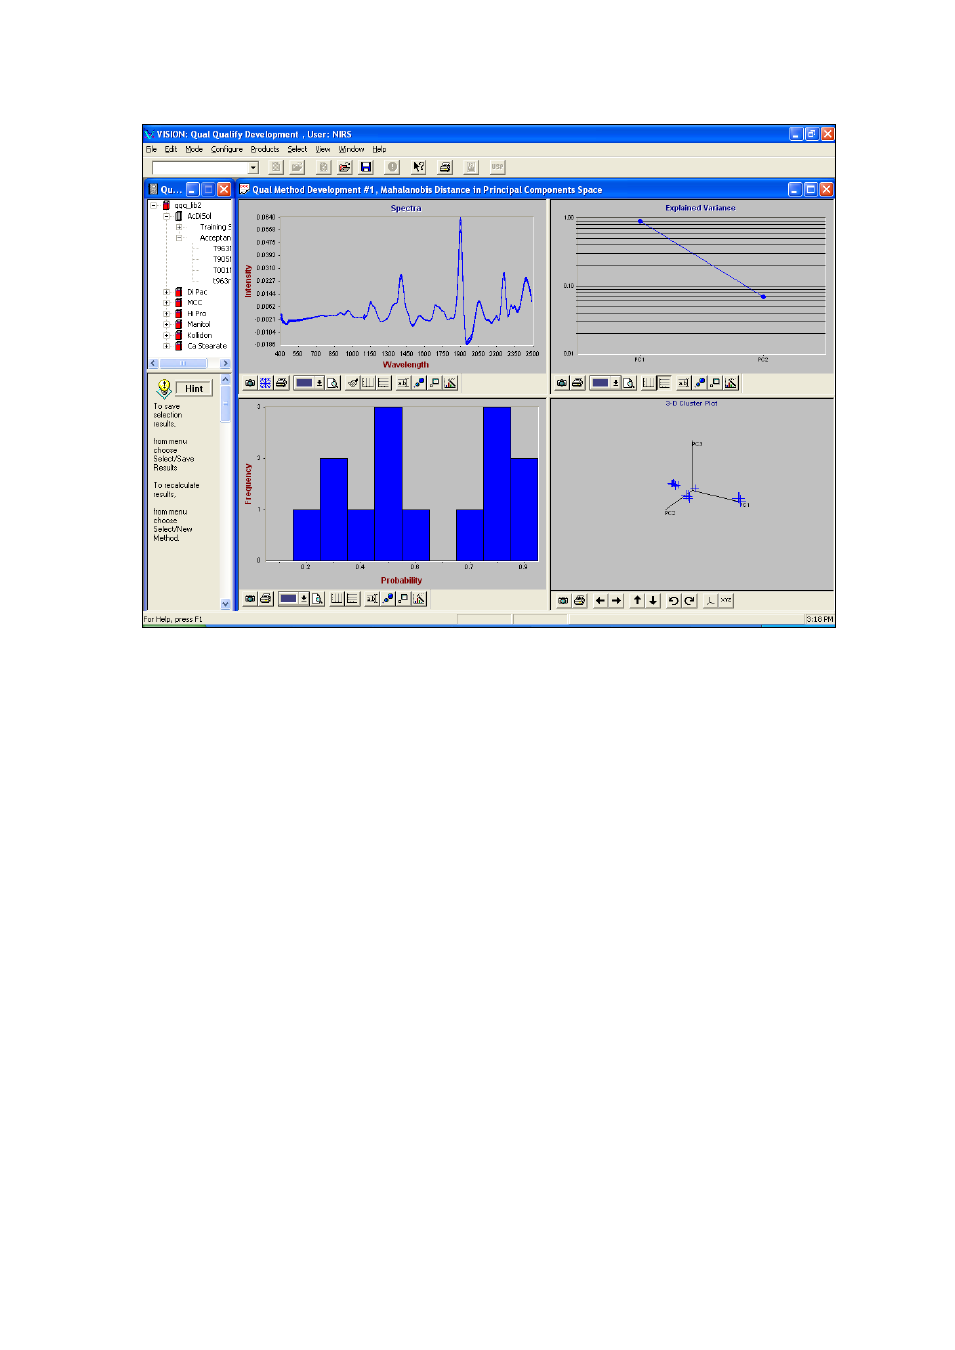Select the T9631 sample in tree

click(222, 249)
